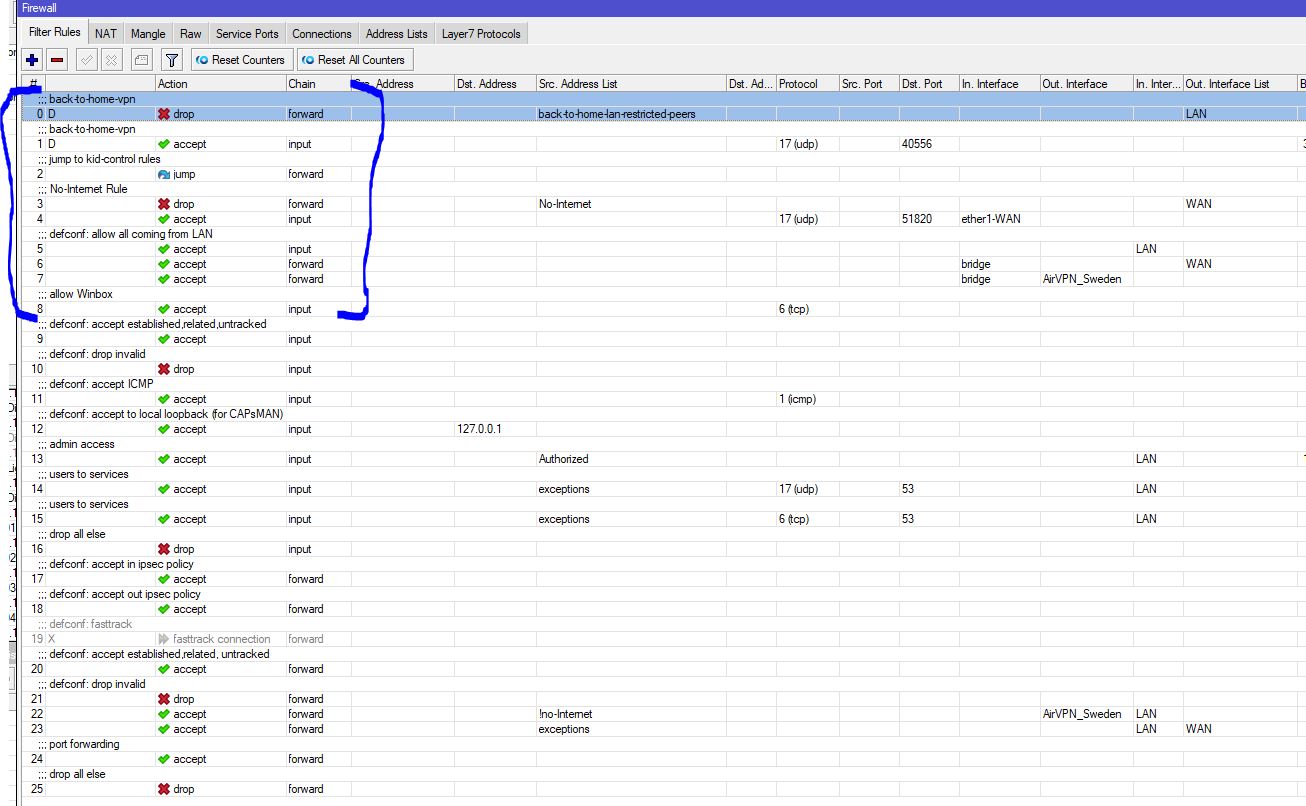Click the accept icon of rule 12
This screenshot has width=1306, height=806.
(164, 429)
